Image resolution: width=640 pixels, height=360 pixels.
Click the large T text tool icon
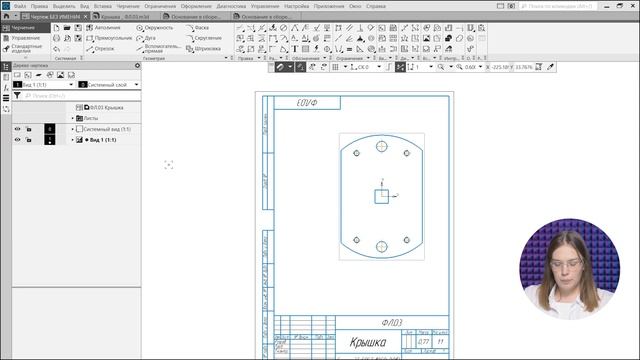(295, 49)
